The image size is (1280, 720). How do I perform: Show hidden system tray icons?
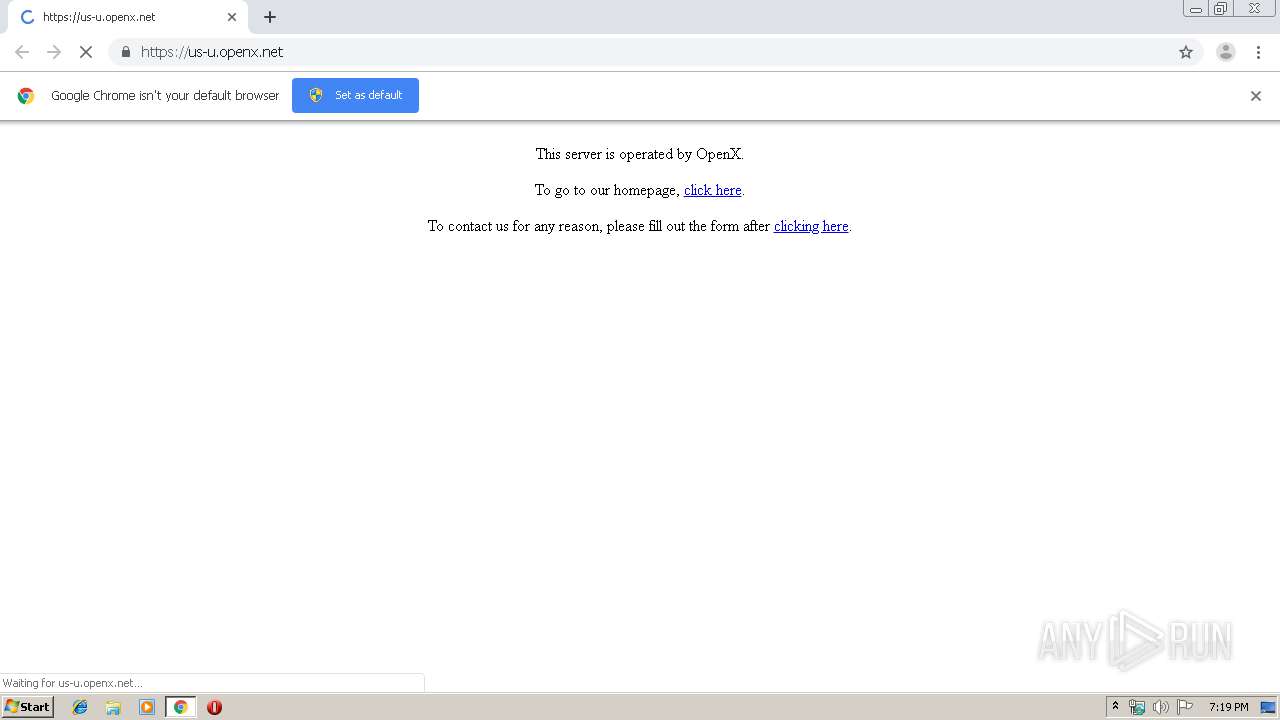1116,707
